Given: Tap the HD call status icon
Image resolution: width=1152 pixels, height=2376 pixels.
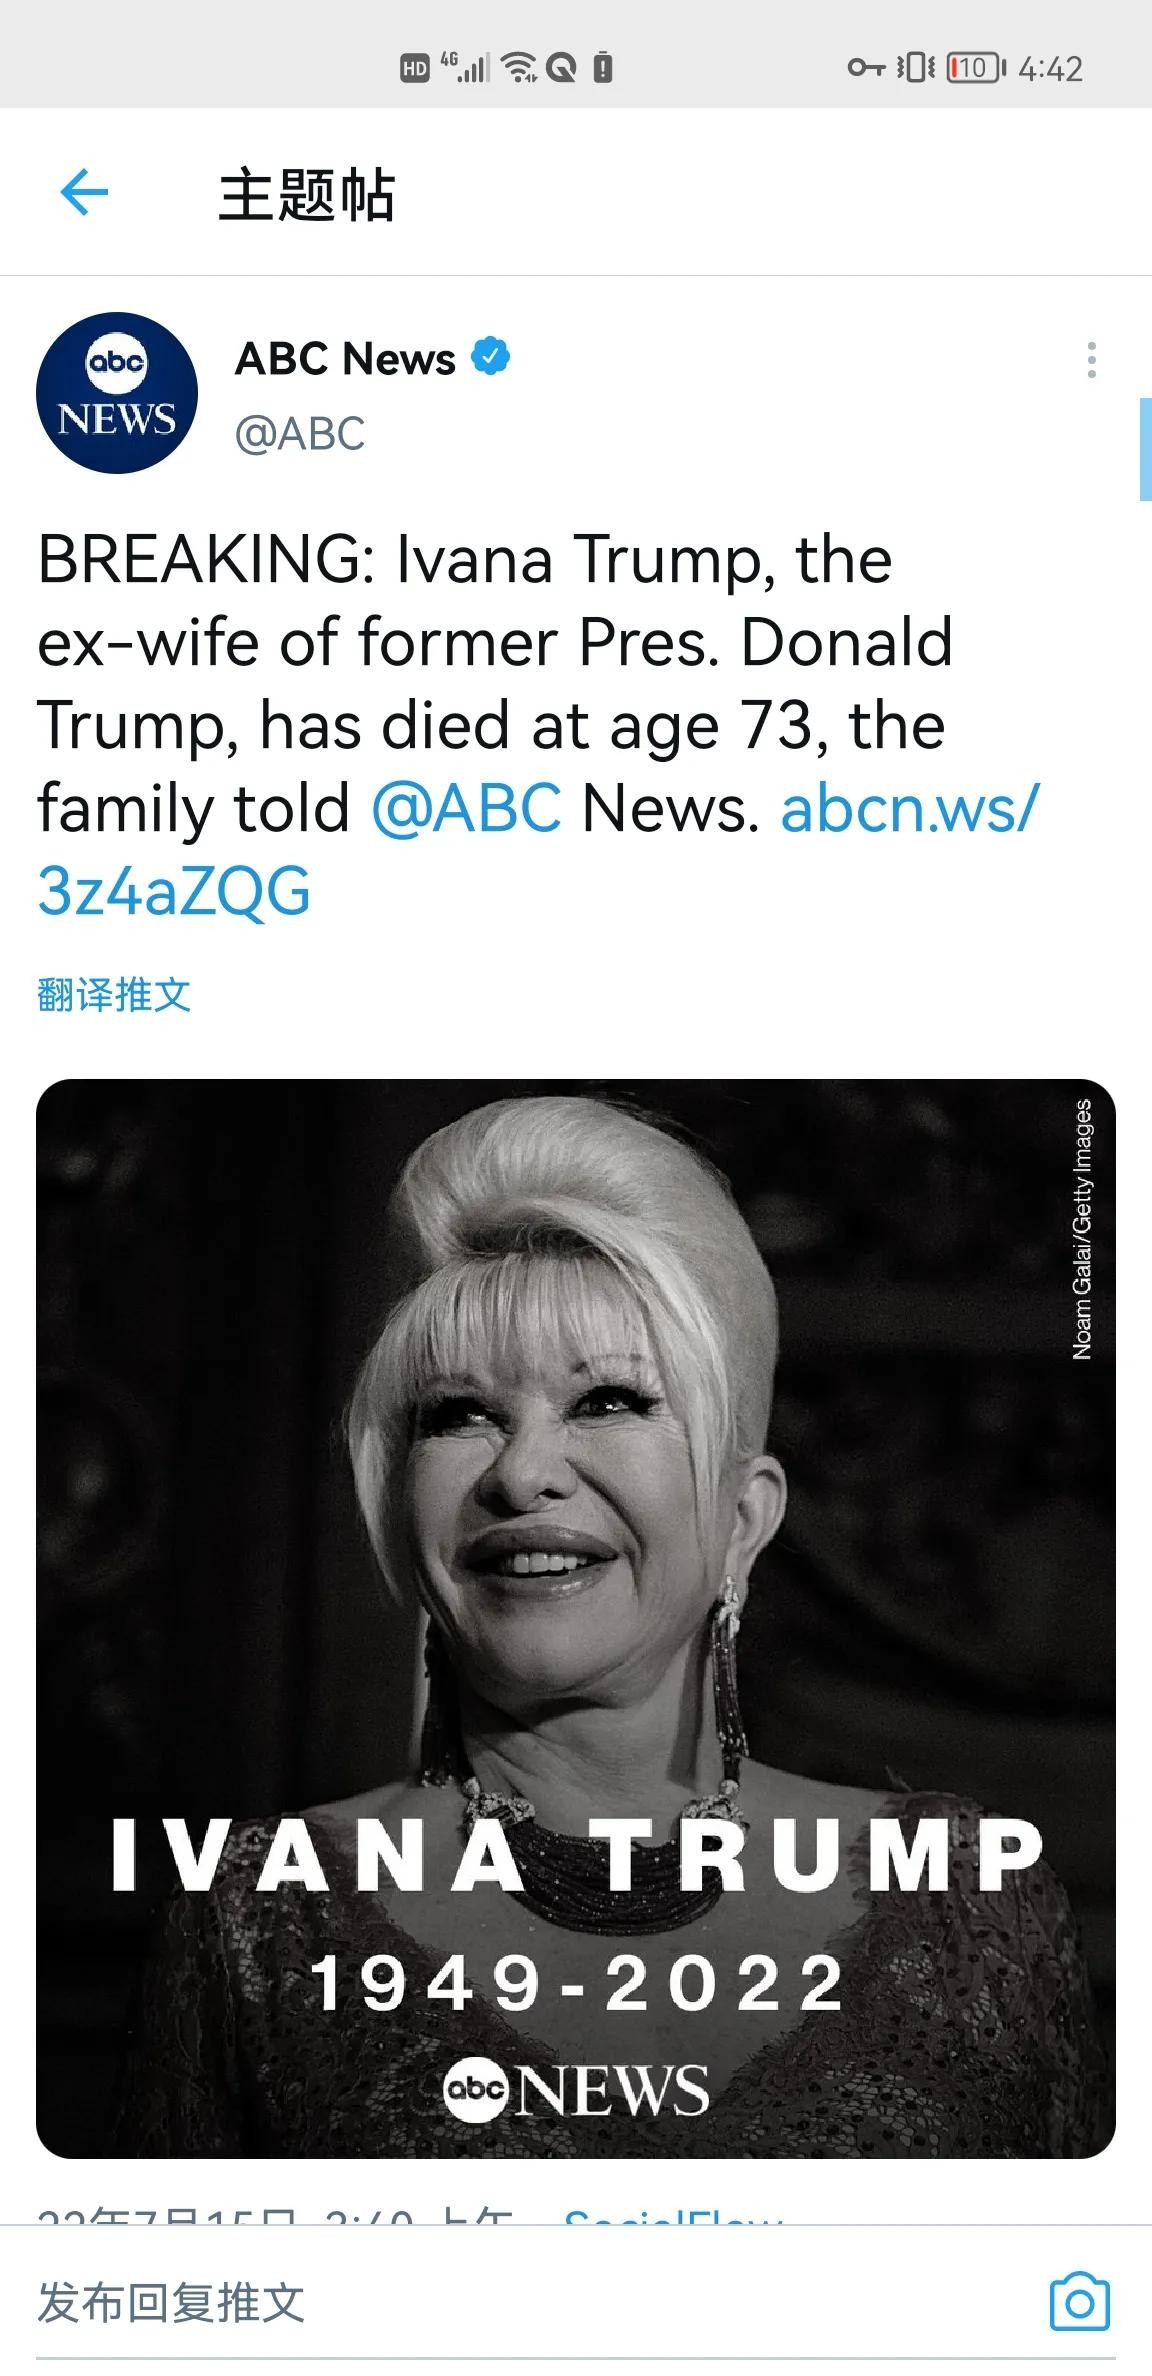Looking at the screenshot, I should click(414, 68).
